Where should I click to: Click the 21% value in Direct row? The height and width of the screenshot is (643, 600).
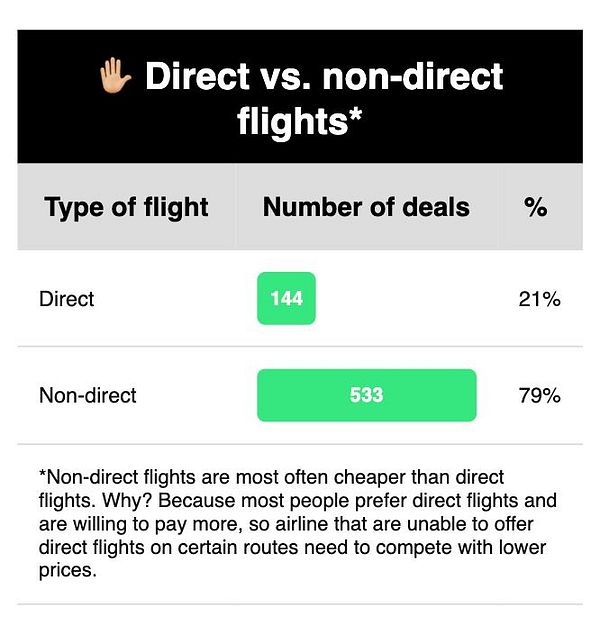click(539, 299)
